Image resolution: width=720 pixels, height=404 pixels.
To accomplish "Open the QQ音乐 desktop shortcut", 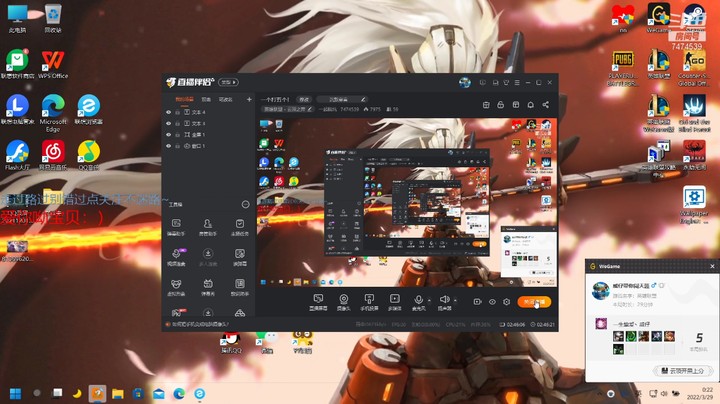I will 89,155.
